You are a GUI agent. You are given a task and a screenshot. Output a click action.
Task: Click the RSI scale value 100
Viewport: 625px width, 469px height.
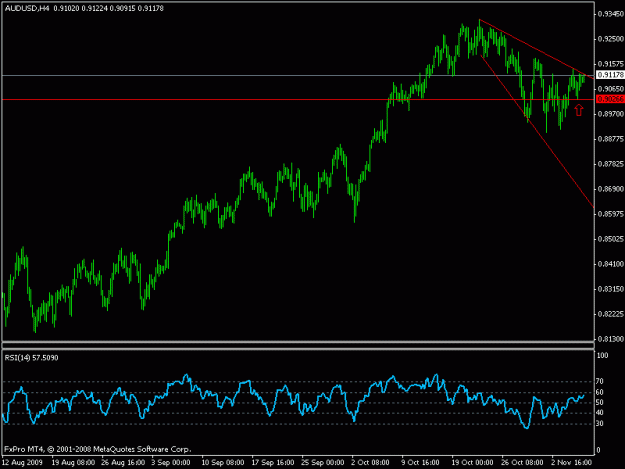pyautogui.click(x=602, y=355)
